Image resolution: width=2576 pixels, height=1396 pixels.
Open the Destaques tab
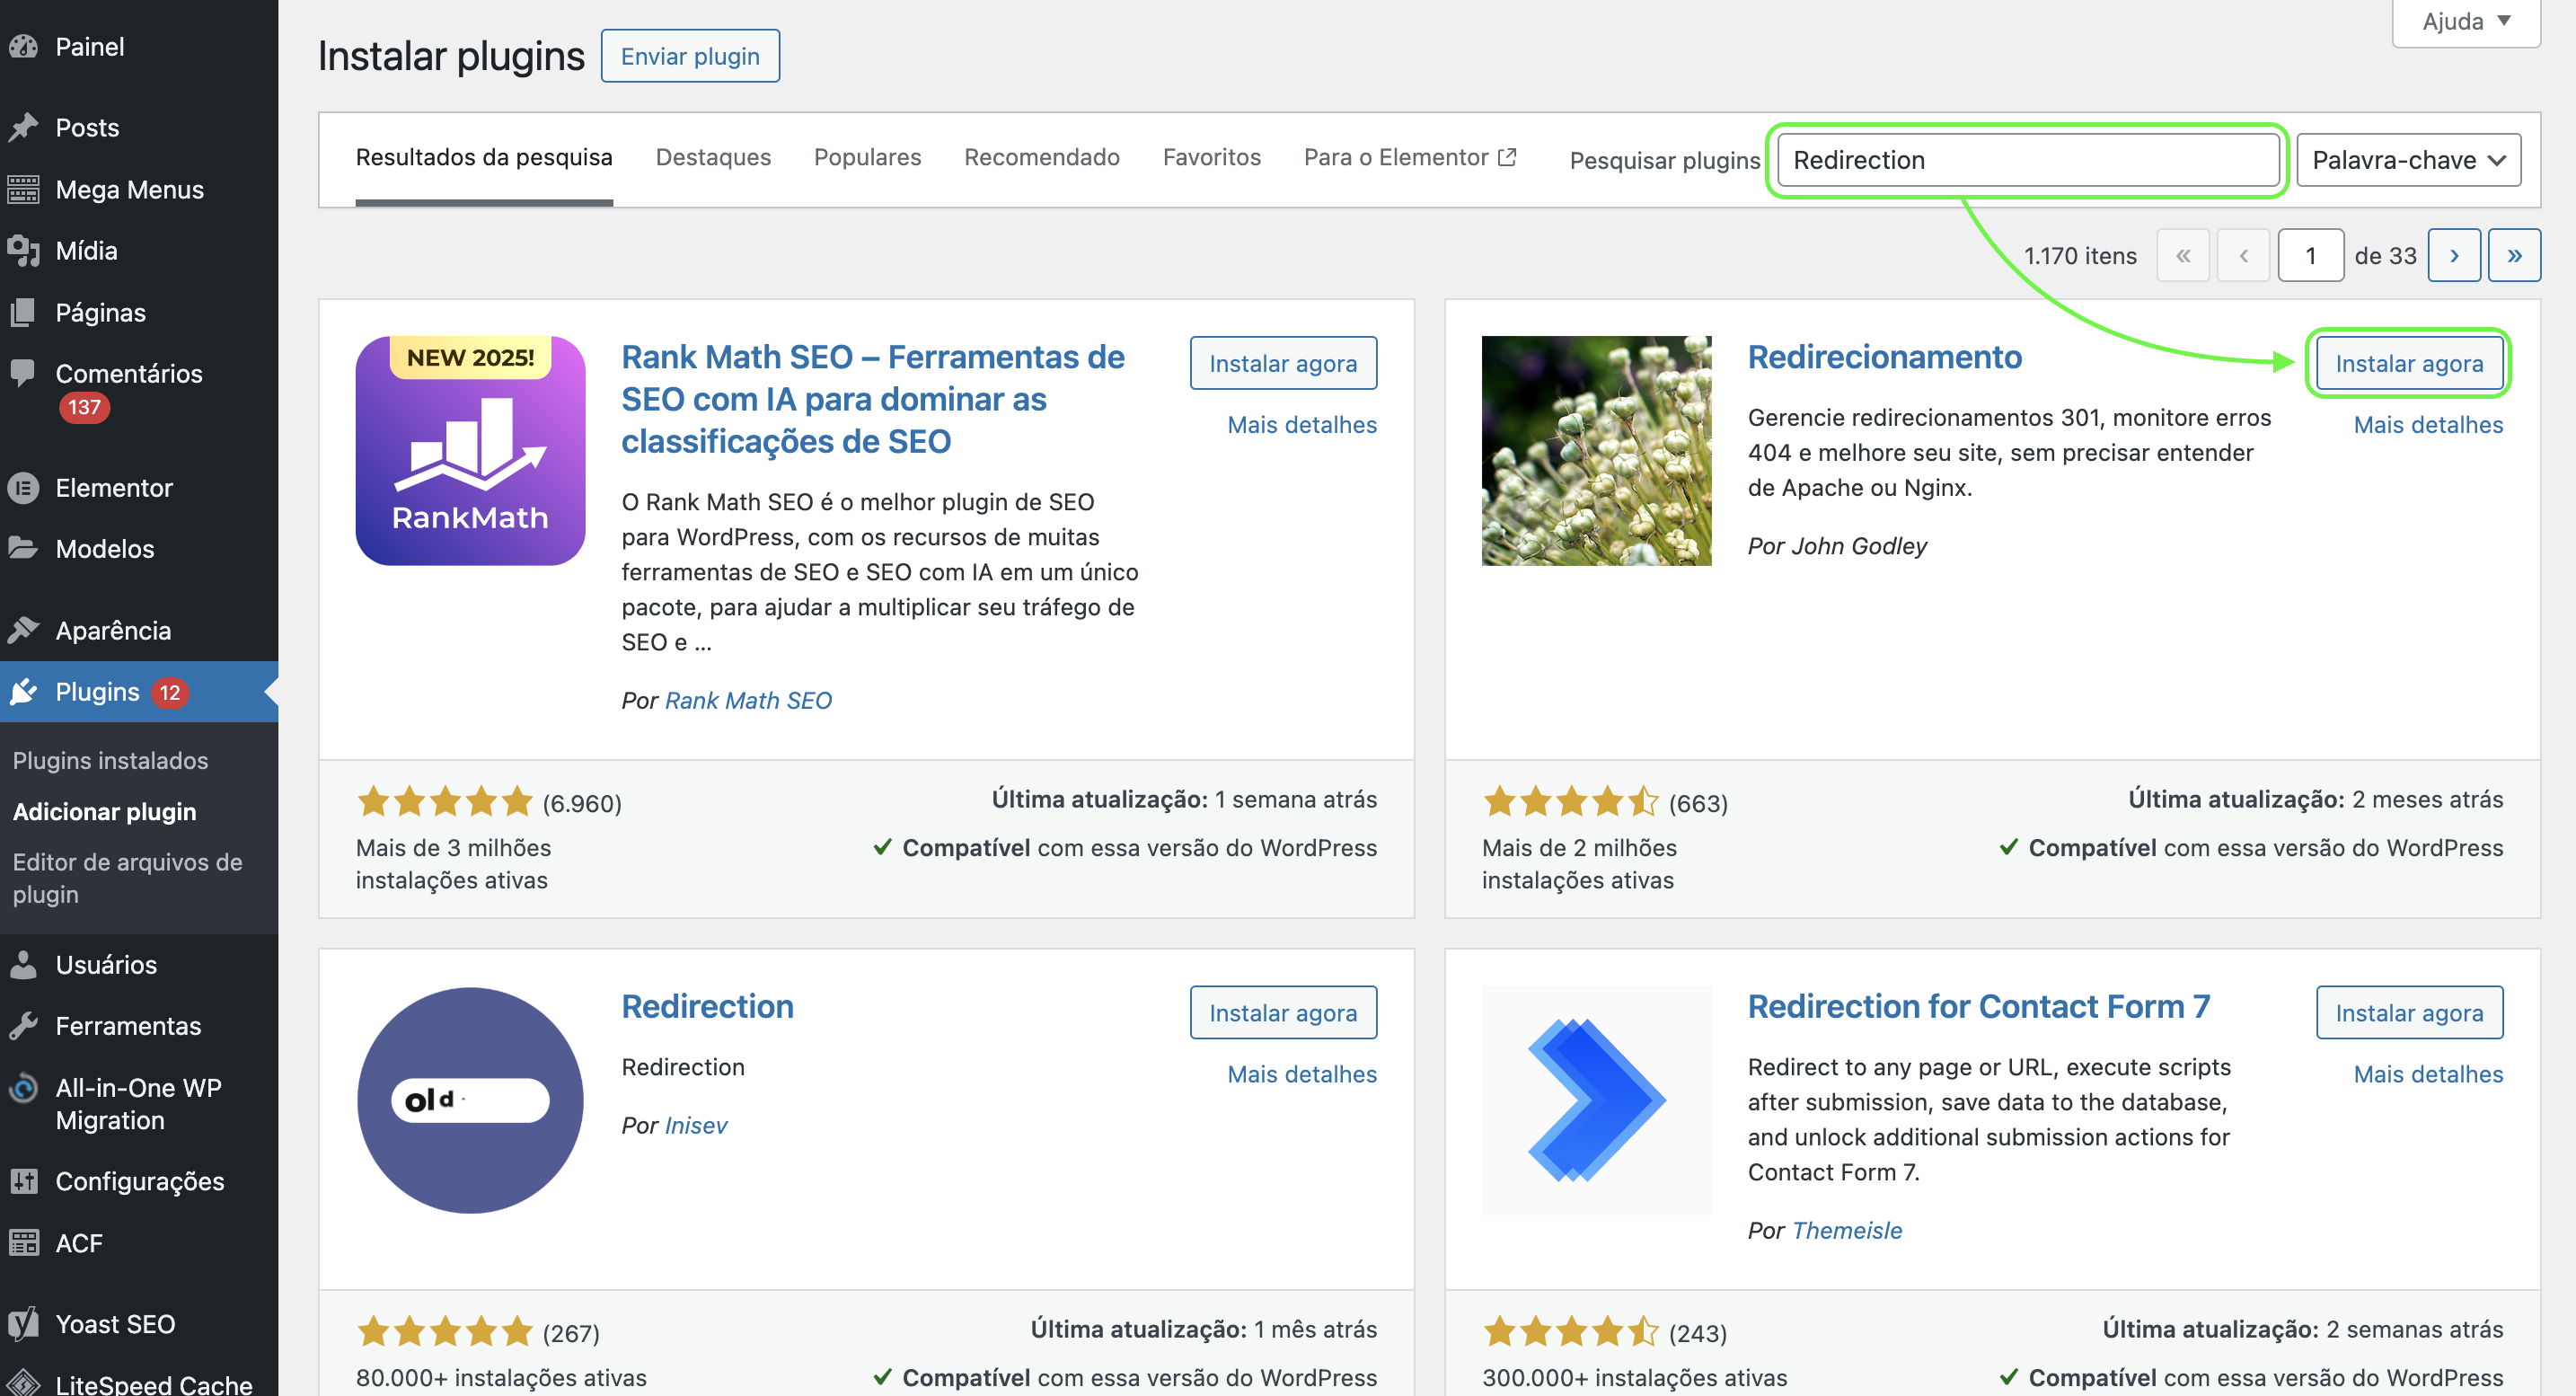(713, 157)
